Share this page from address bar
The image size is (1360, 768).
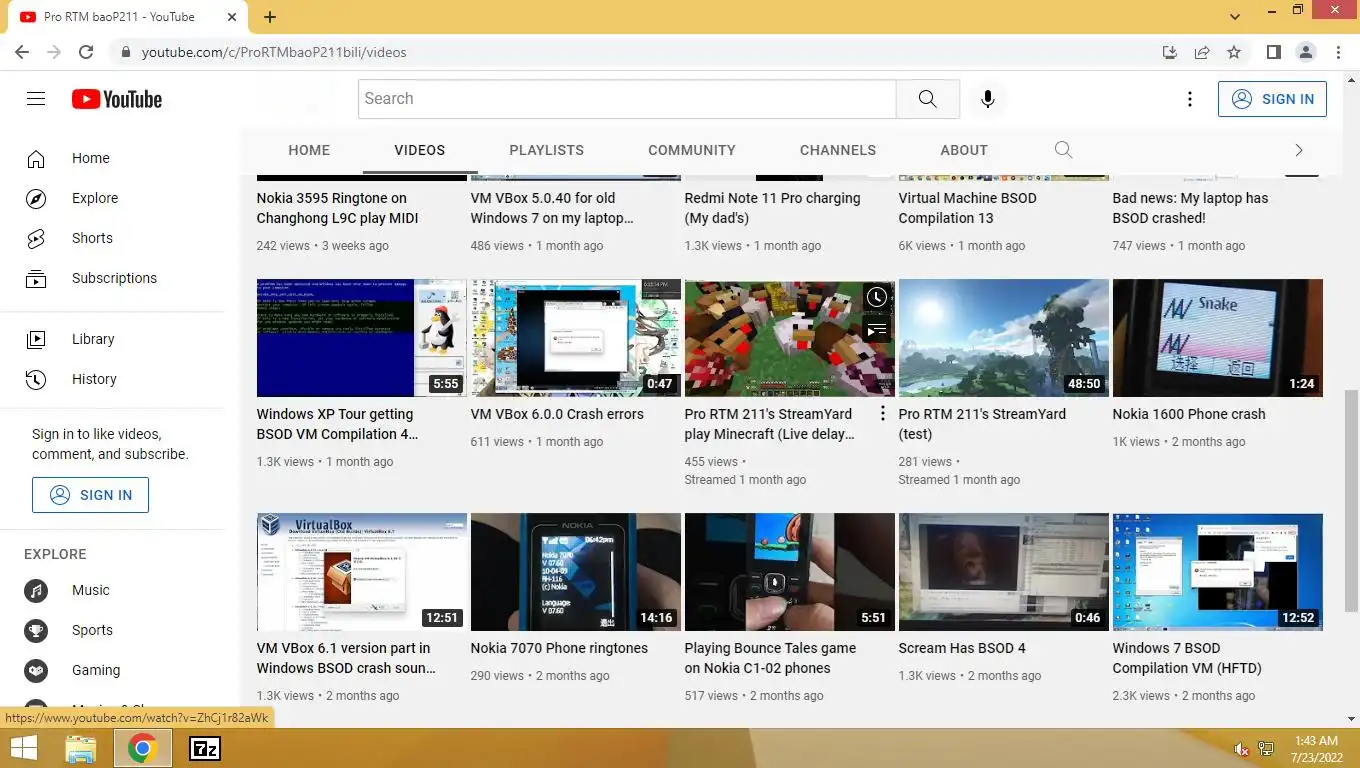click(x=1202, y=52)
